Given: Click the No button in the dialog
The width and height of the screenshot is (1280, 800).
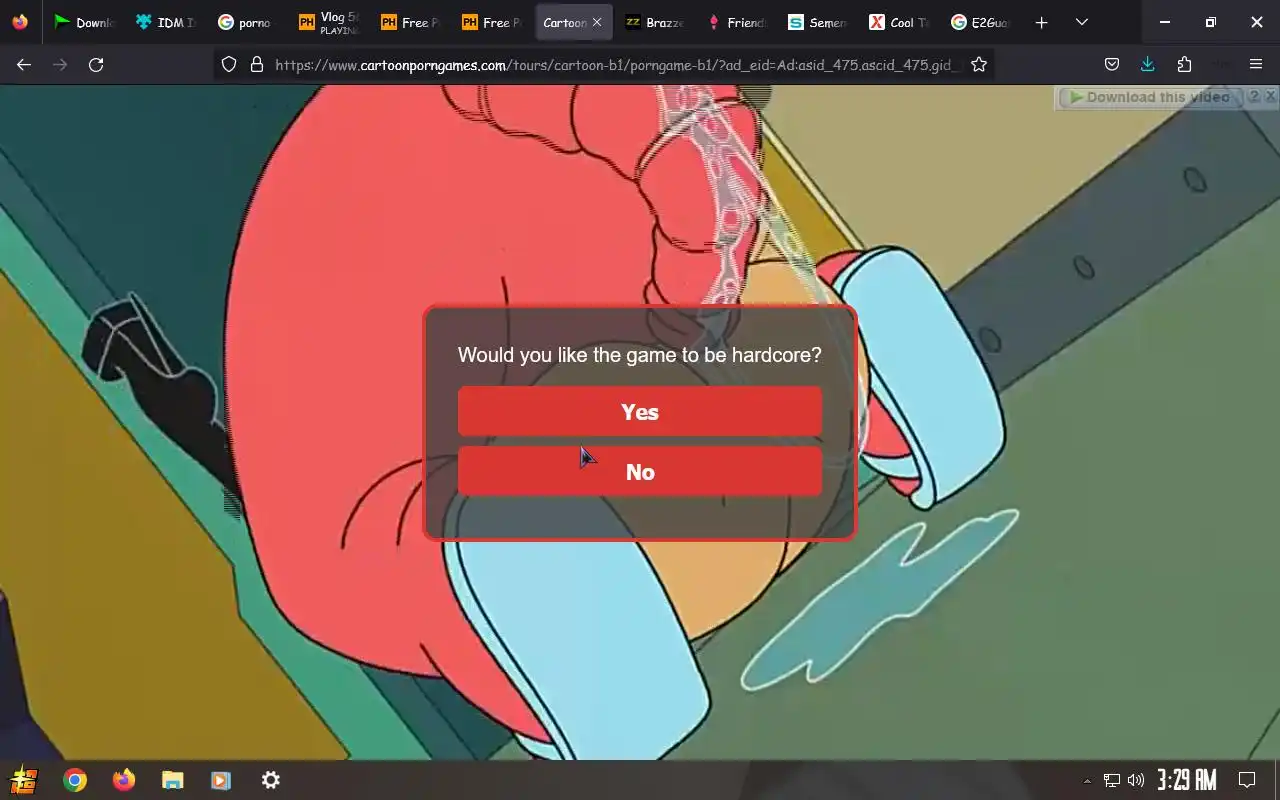Looking at the screenshot, I should [640, 472].
